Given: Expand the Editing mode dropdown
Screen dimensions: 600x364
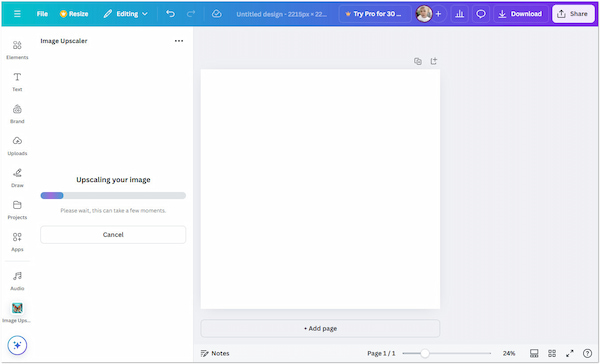Looking at the screenshot, I should click(126, 14).
